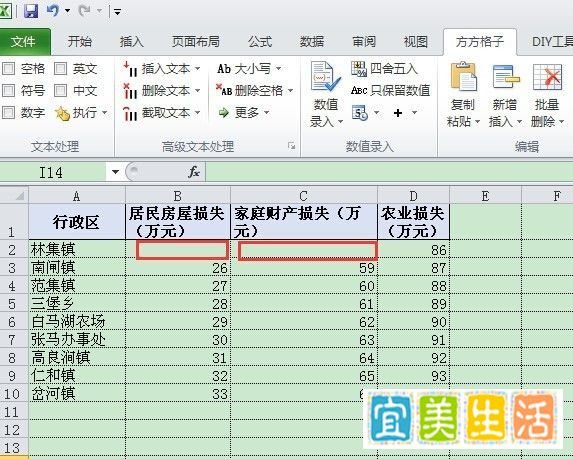573x459 pixels.
Task: Switch to the 公式 tab
Action: [260, 42]
